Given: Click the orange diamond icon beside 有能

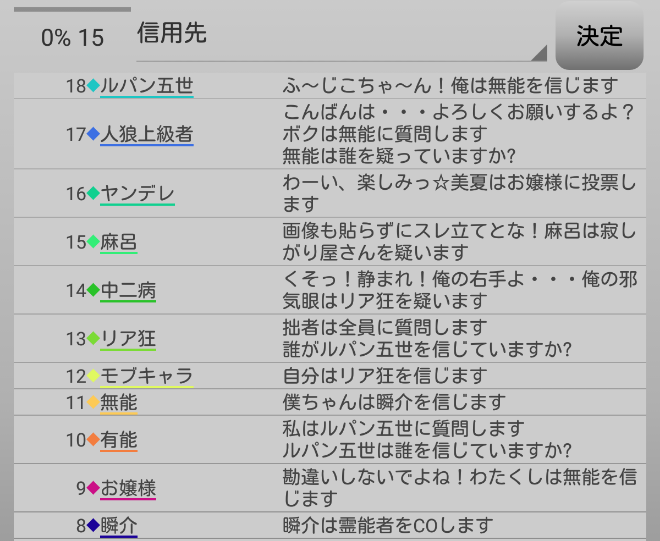Looking at the screenshot, I should click(x=93, y=439).
